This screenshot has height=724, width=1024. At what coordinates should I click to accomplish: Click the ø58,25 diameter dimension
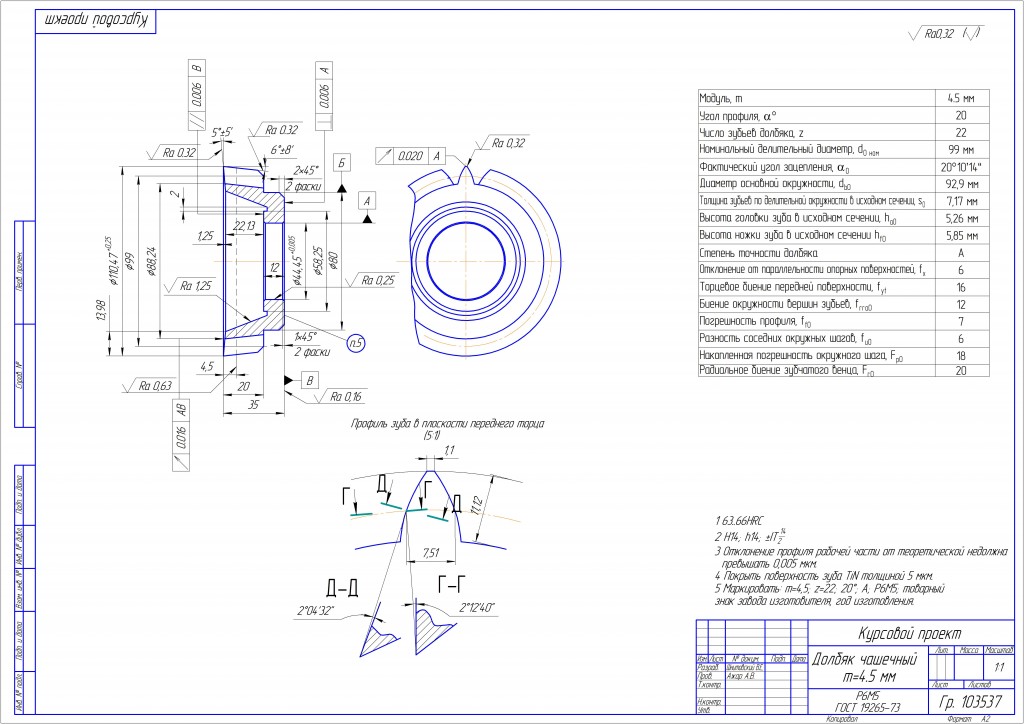(x=318, y=260)
